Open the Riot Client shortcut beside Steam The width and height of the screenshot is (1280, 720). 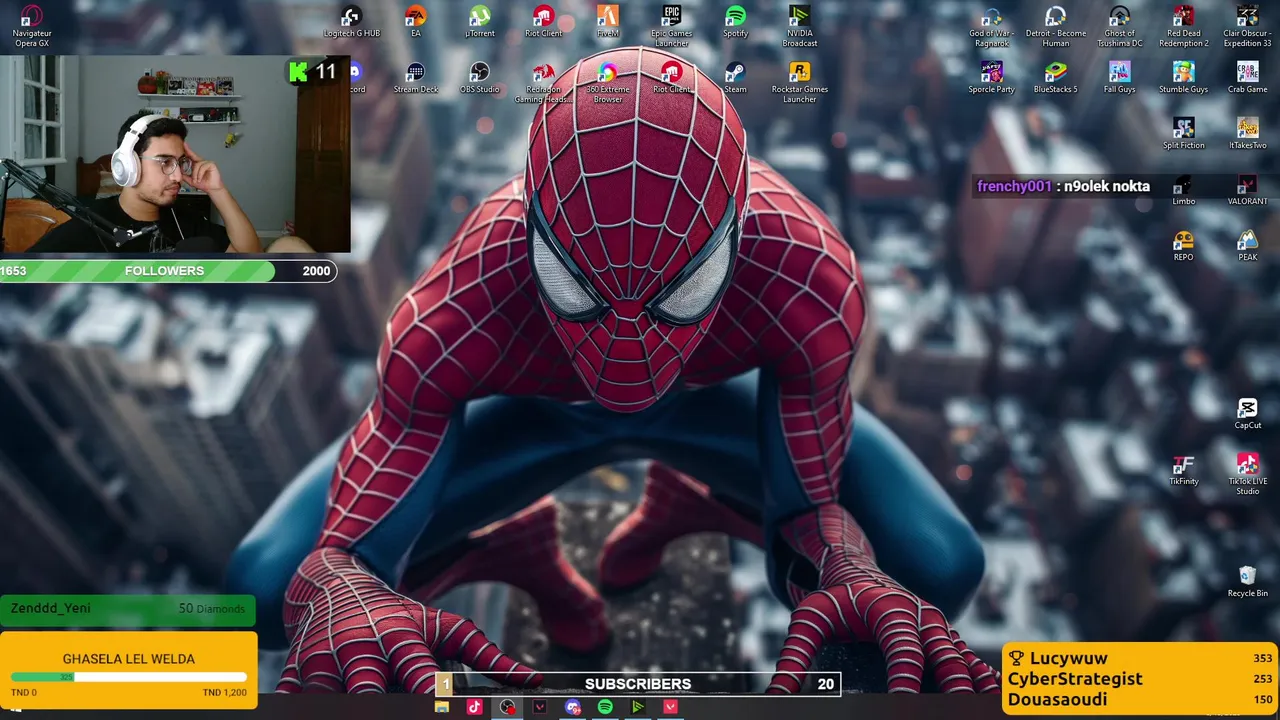point(672,78)
